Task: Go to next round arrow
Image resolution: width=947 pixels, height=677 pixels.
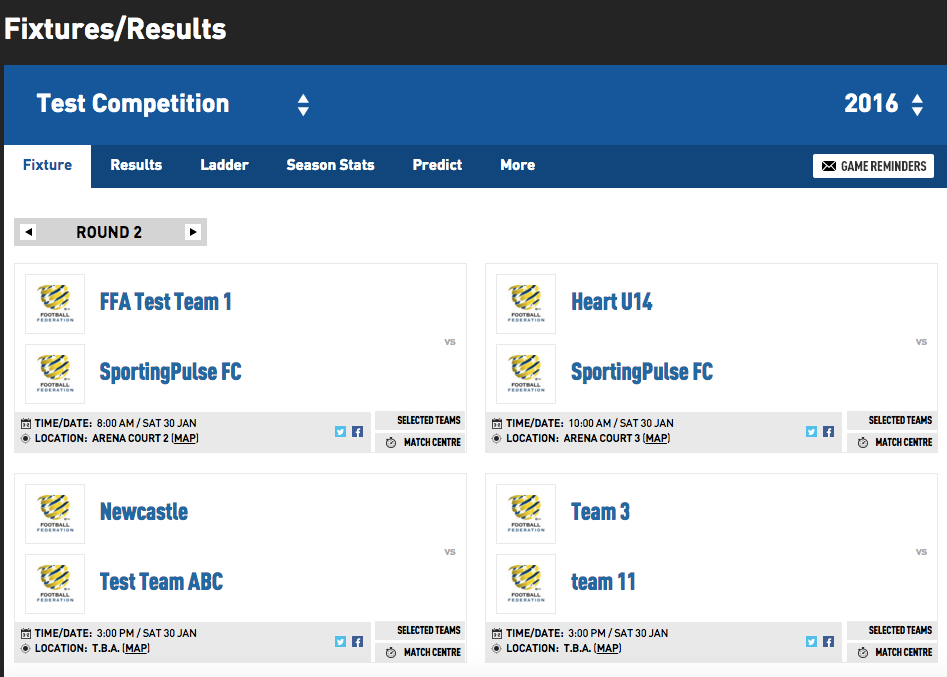Action: (193, 232)
